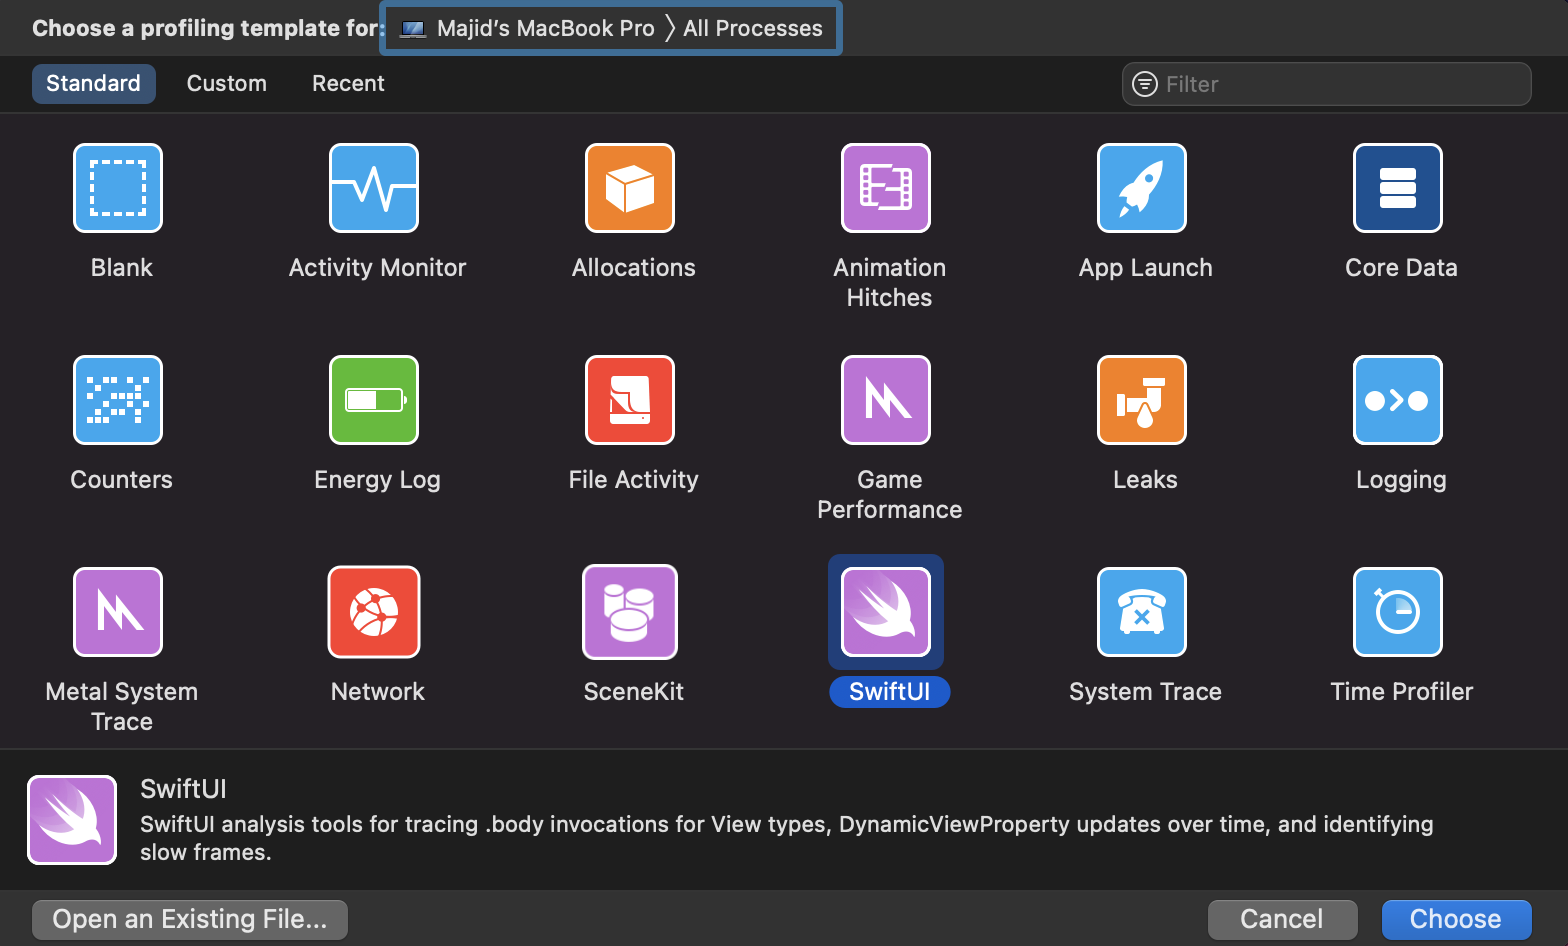The image size is (1568, 946).
Task: Choose the Allocations template icon
Action: point(630,188)
